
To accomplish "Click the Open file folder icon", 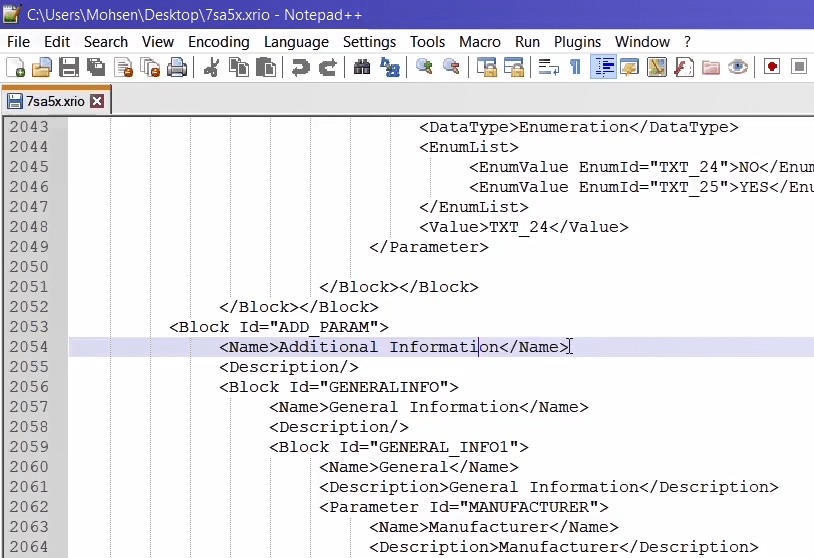I will point(41,67).
